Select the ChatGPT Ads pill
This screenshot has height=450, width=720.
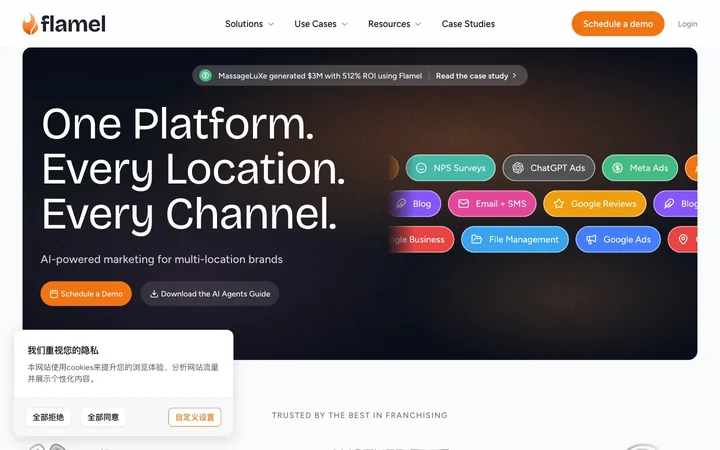pos(549,168)
